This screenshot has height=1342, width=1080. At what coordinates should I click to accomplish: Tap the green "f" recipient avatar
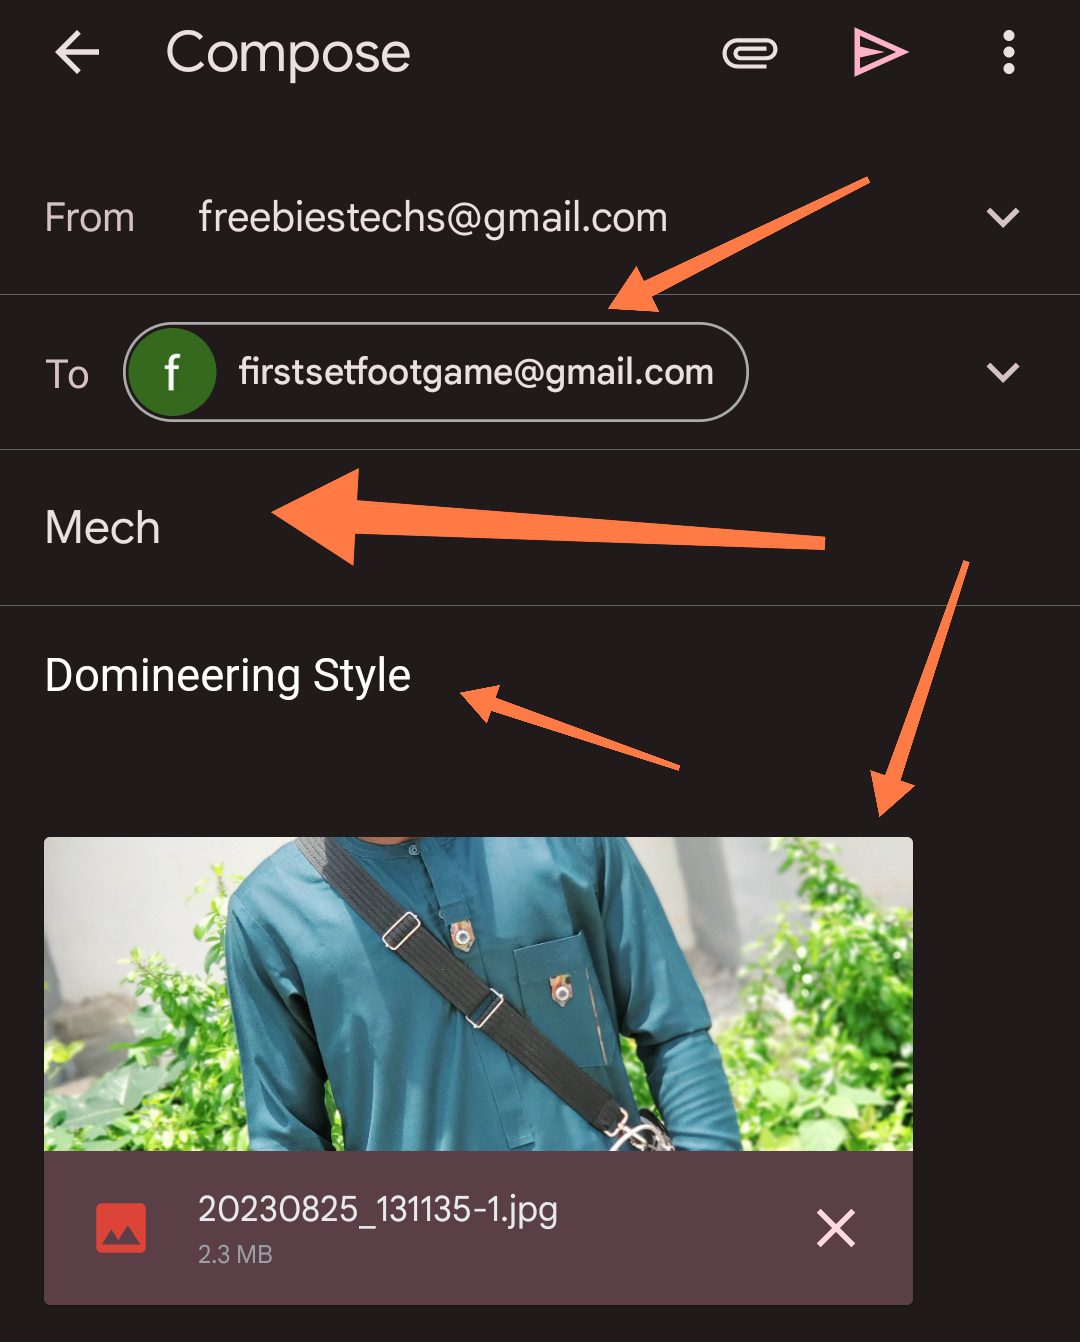point(172,372)
